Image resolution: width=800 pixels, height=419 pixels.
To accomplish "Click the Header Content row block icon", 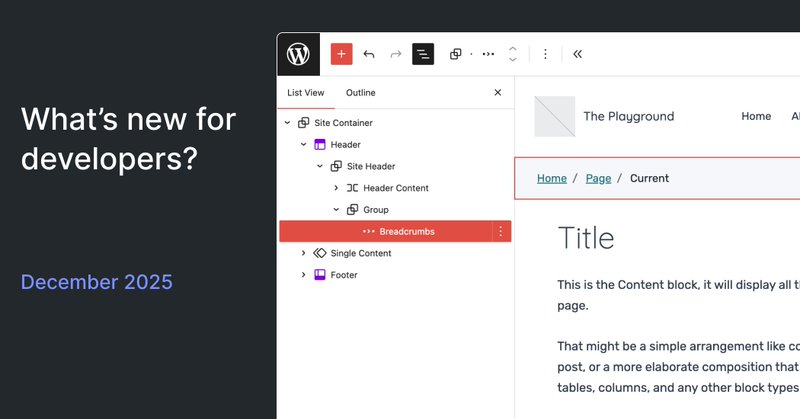I will click(x=353, y=188).
